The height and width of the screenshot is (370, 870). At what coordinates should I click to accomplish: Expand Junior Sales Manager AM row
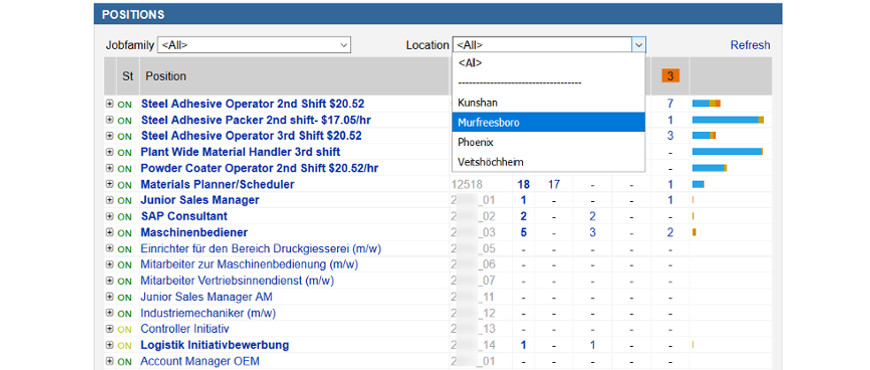pyautogui.click(x=109, y=296)
